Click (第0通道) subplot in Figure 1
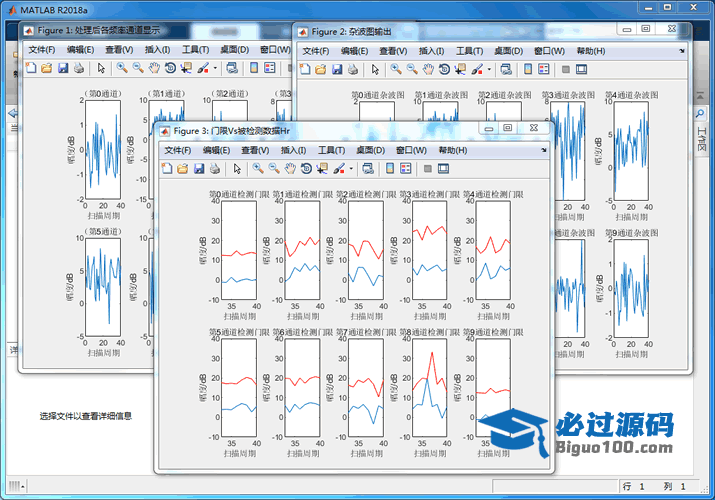This screenshot has height=500, width=715. point(103,150)
